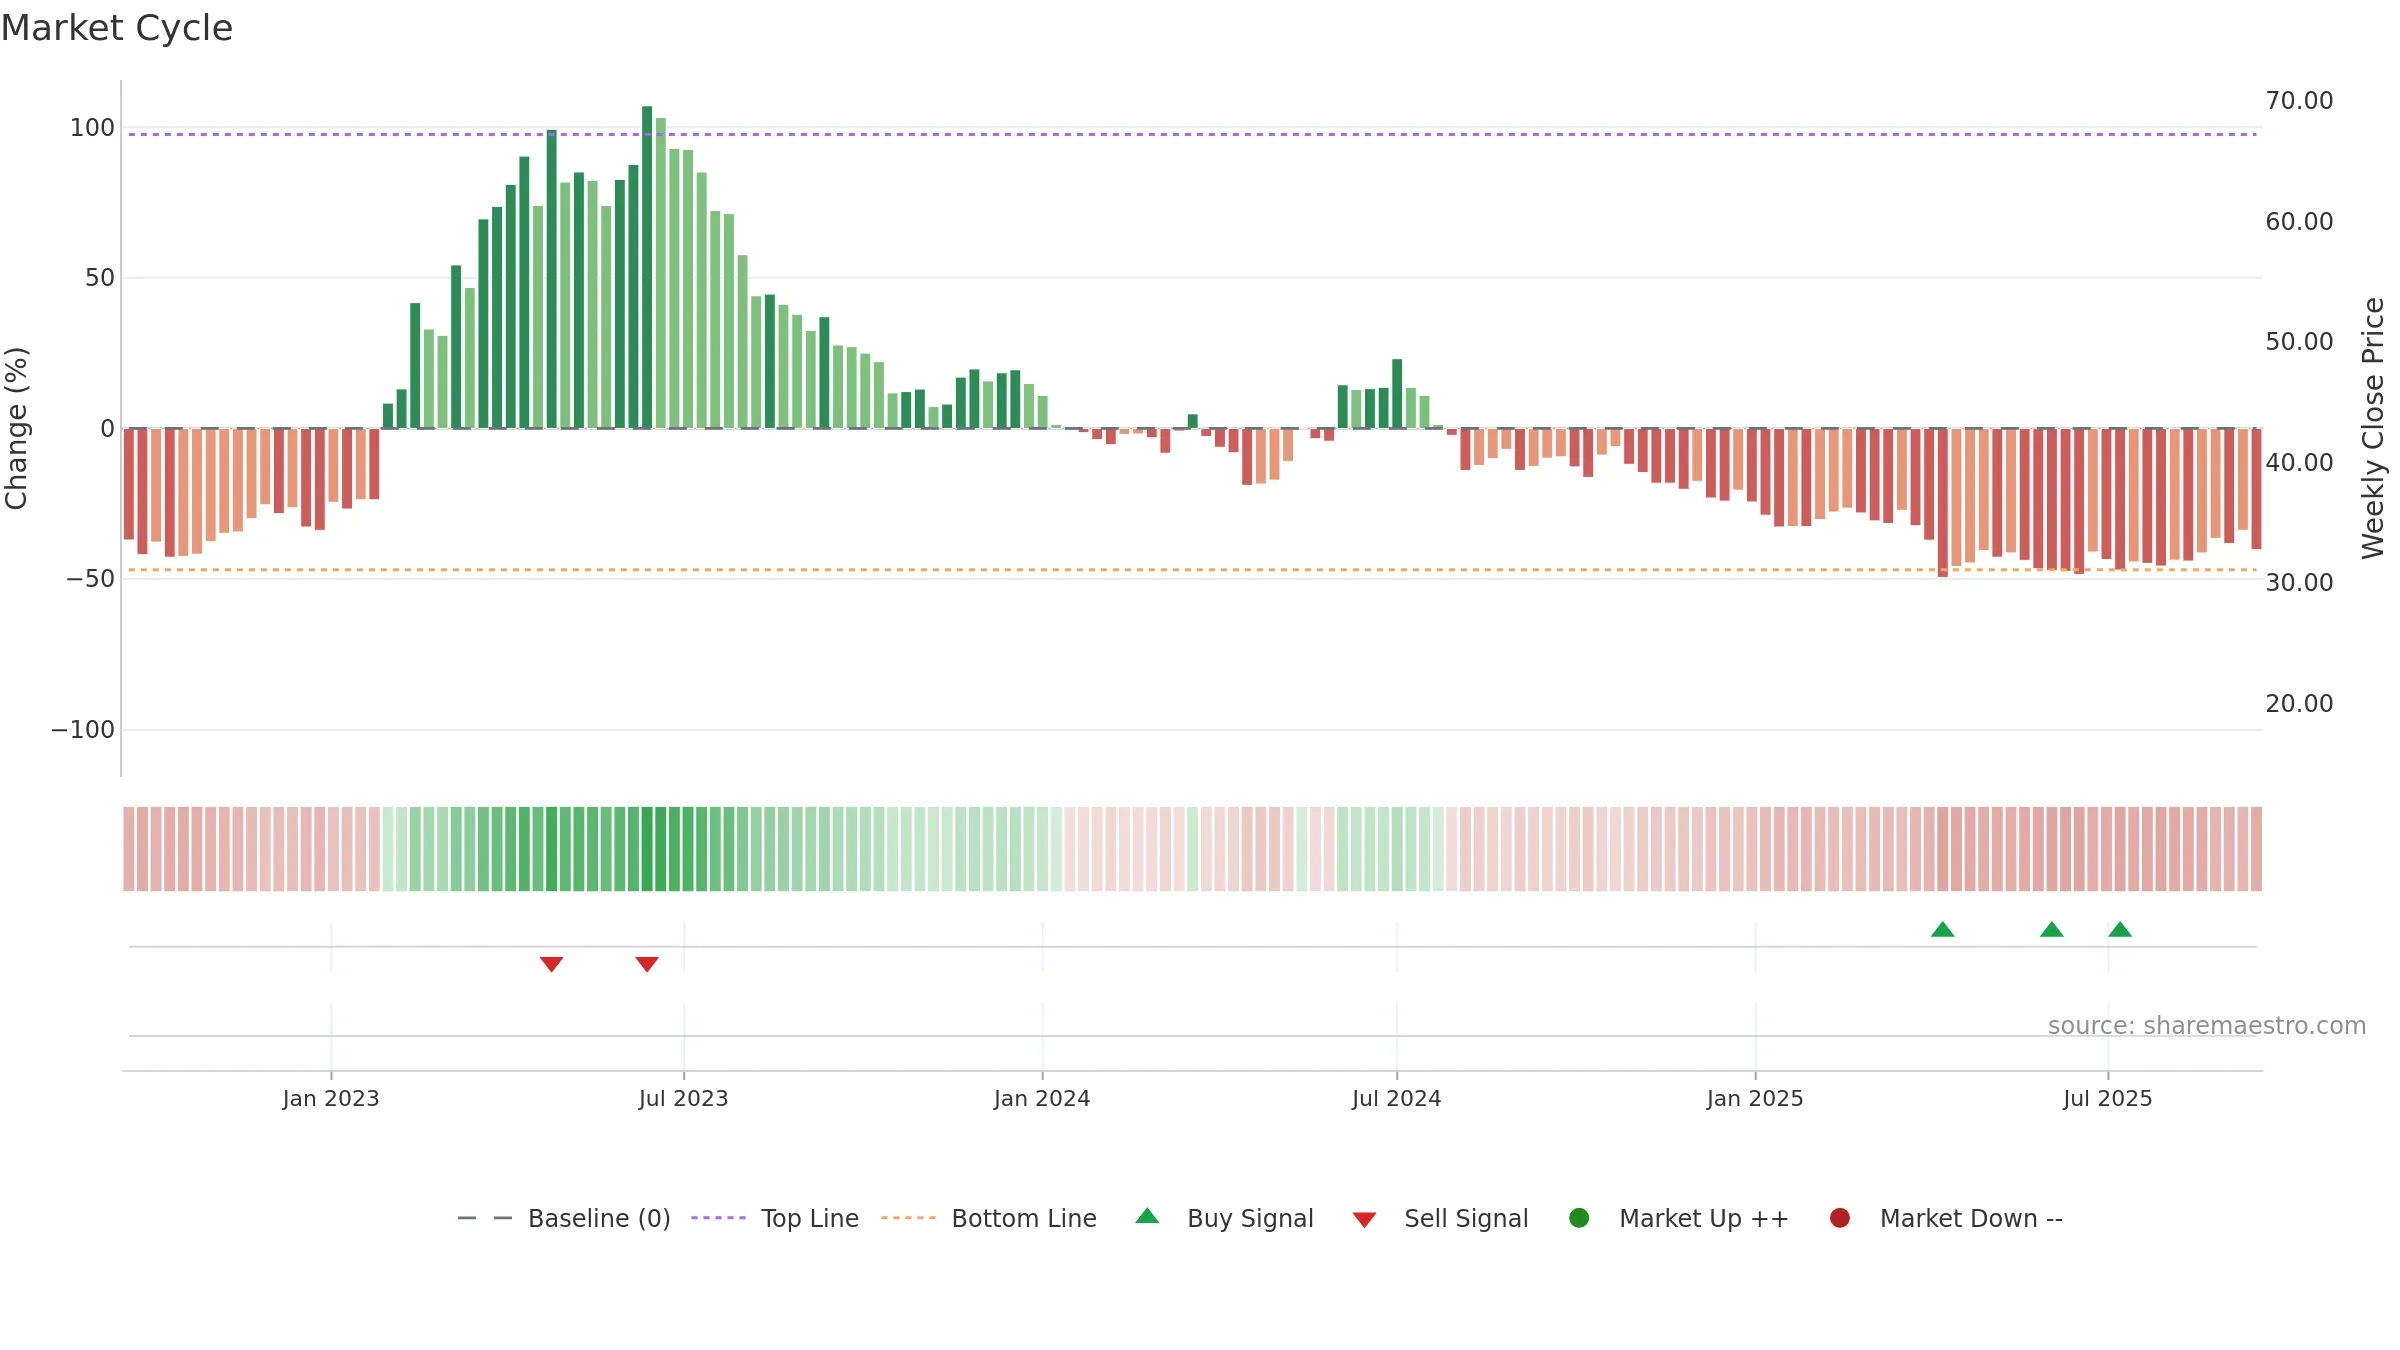Click the Change (%) axis title
Screen dimensions: 2400x1350
click(x=16, y=428)
